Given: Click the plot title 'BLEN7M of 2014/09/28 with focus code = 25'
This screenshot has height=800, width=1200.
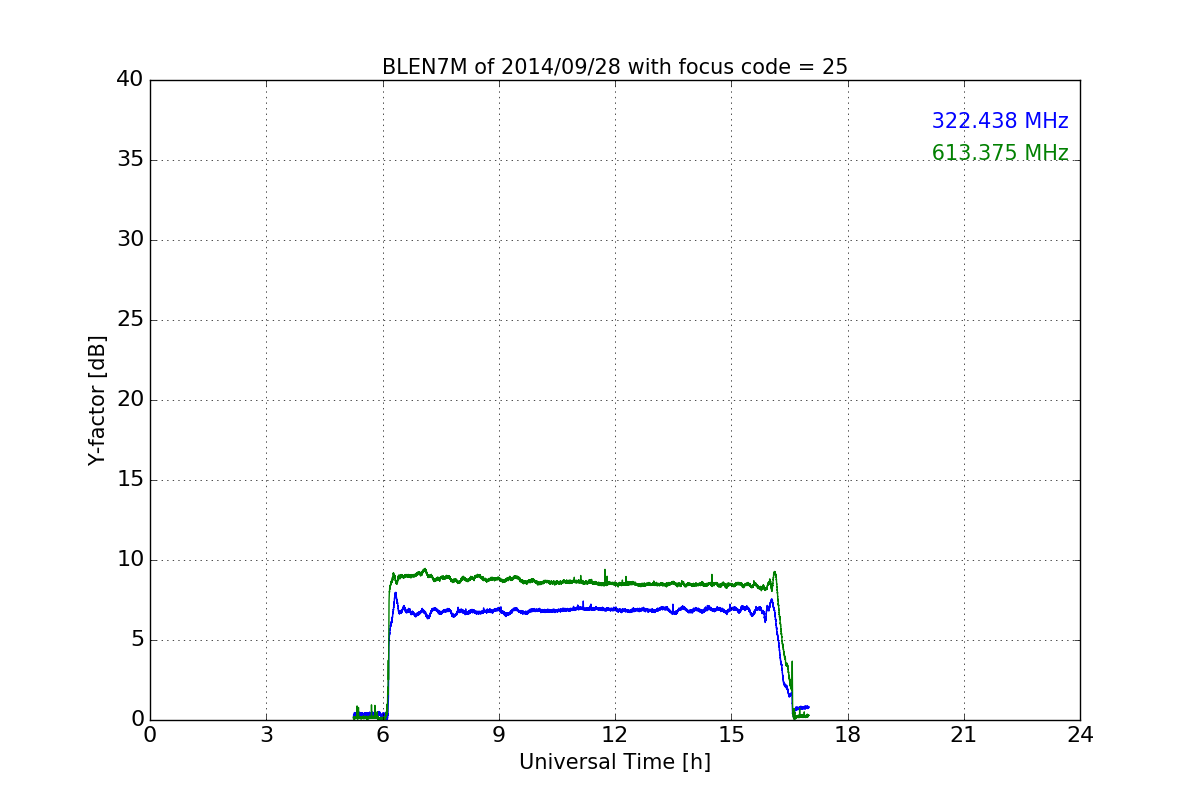Looking at the screenshot, I should click(615, 67).
